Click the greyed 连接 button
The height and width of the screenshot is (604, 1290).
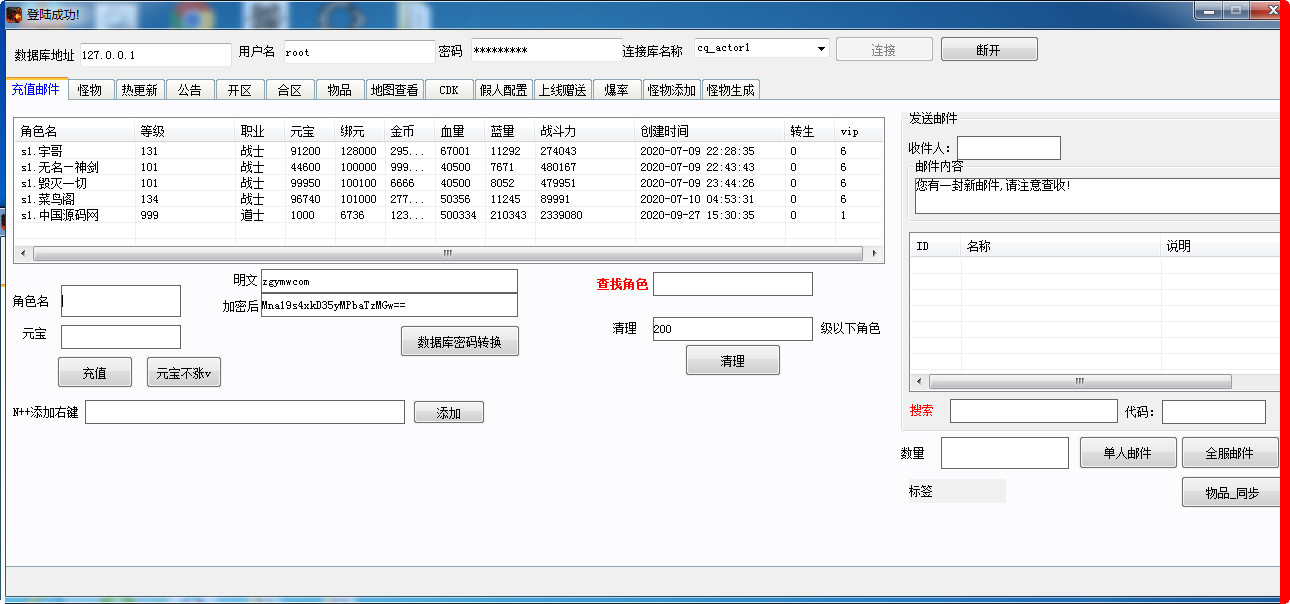click(884, 50)
